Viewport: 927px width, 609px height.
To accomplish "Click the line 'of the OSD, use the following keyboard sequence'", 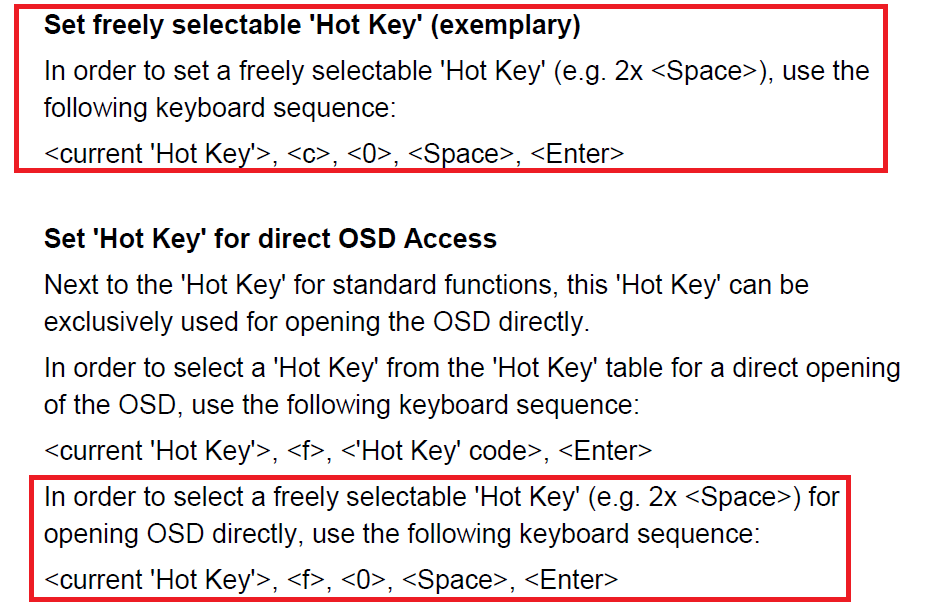I will (x=342, y=406).
